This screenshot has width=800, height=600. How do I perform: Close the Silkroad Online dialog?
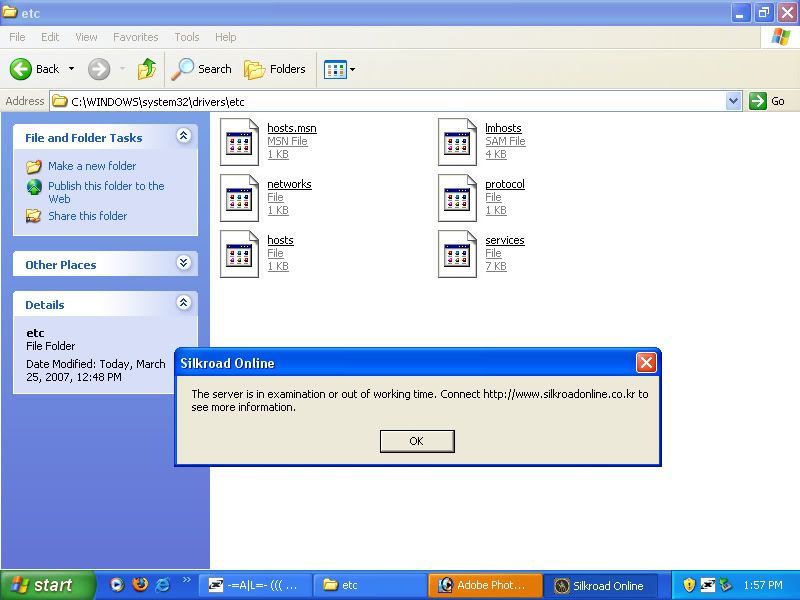tap(646, 363)
